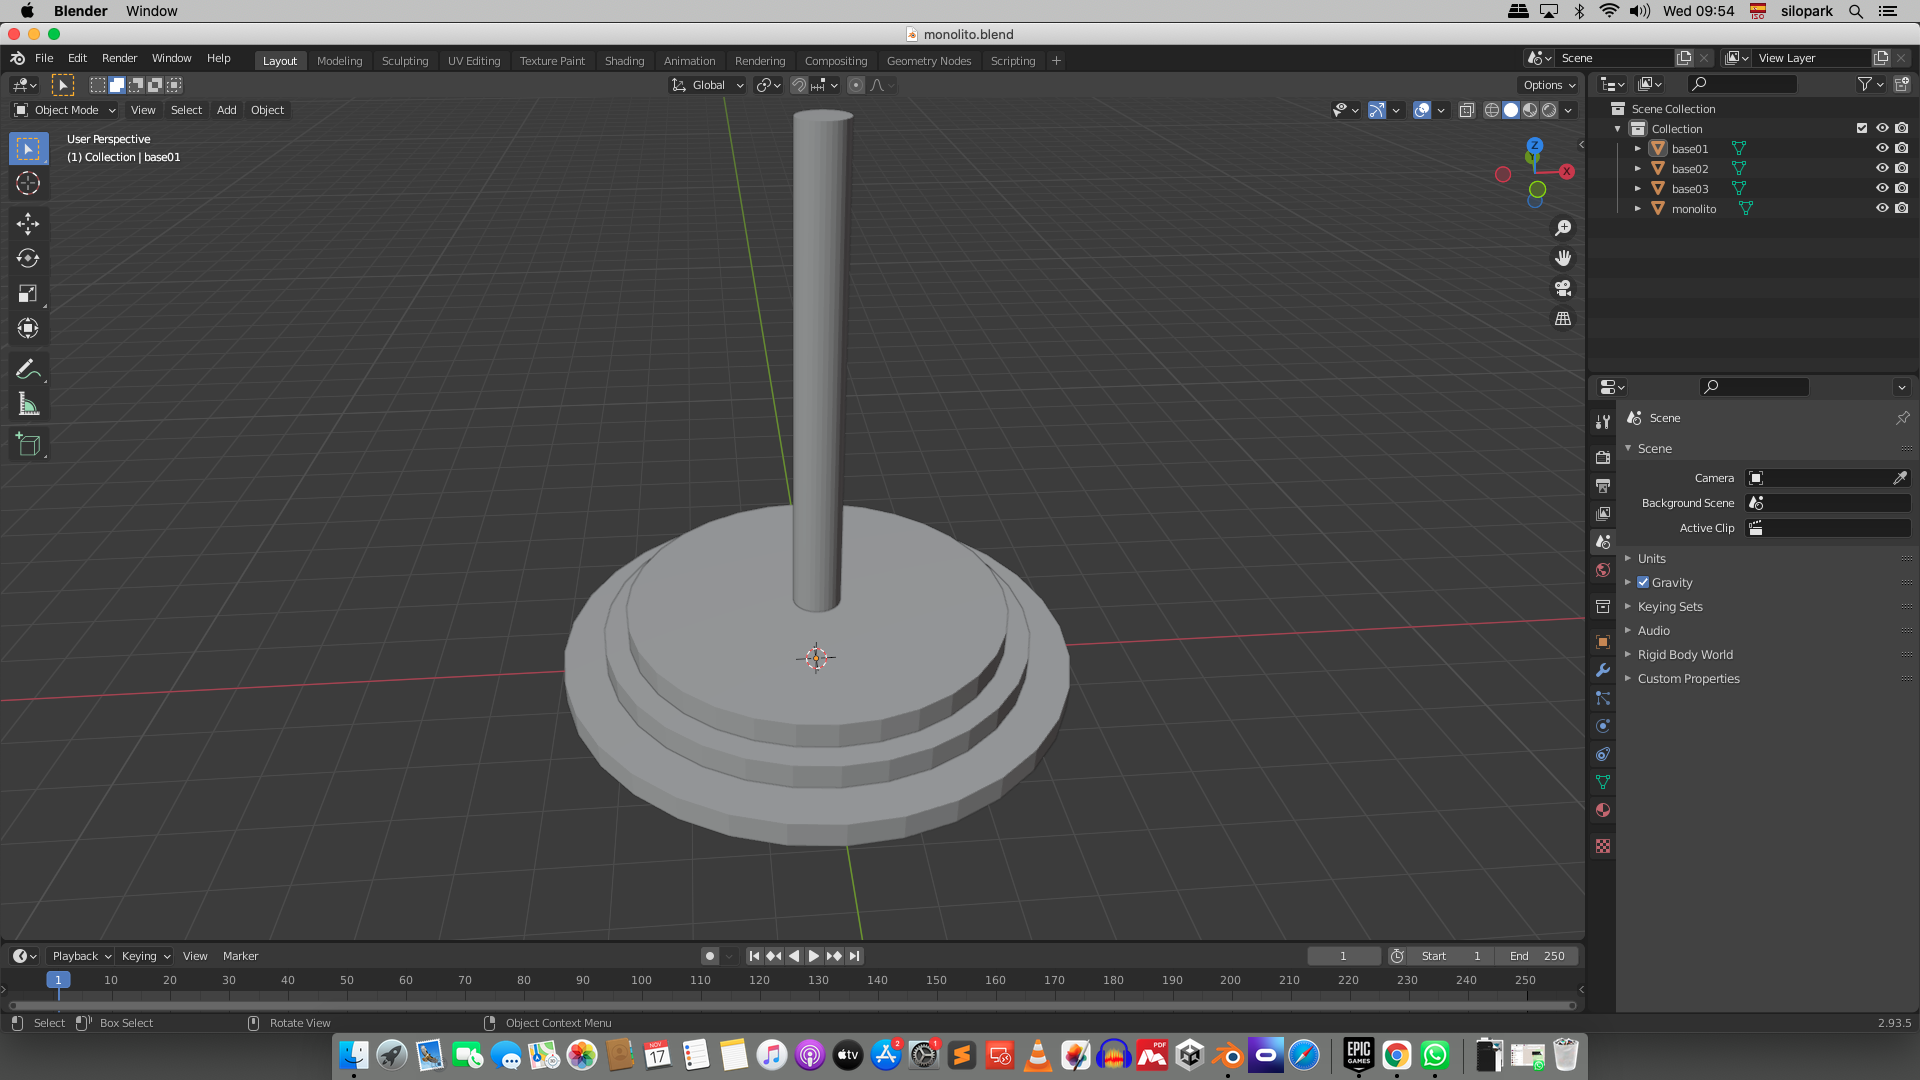Select the Measure tool
The width and height of the screenshot is (1920, 1080).
(28, 405)
